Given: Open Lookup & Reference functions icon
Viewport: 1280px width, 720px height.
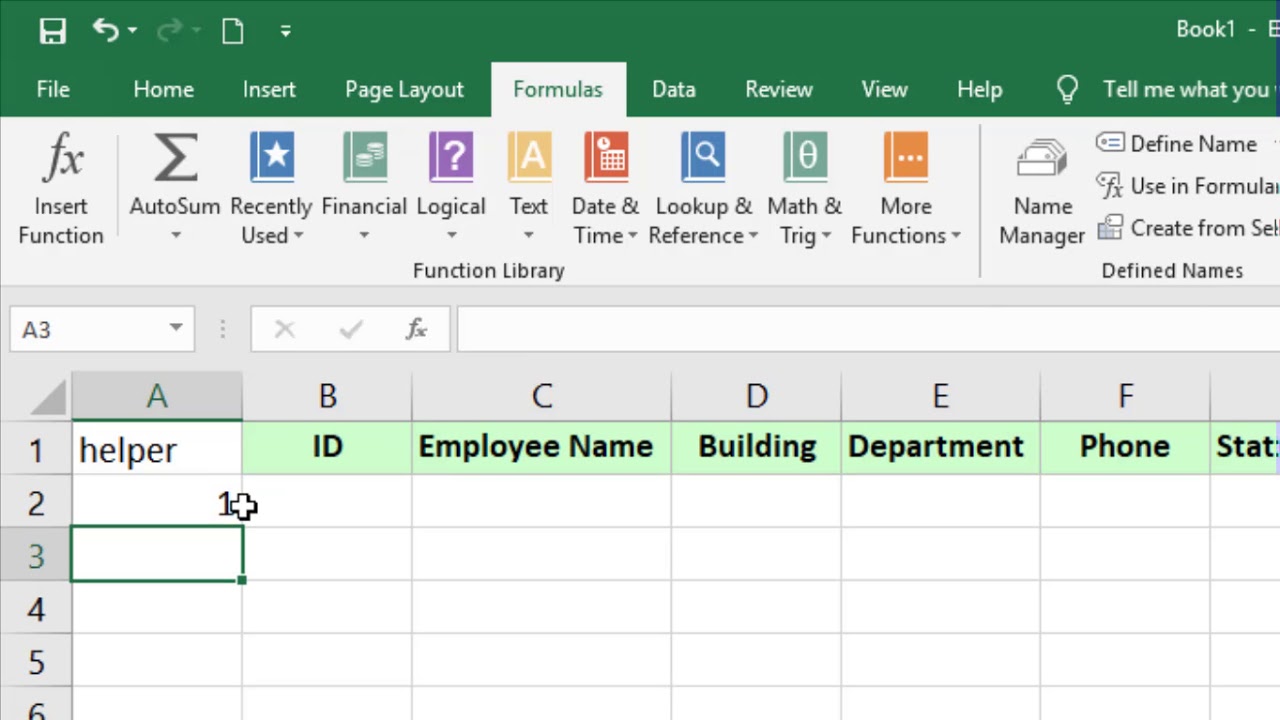Looking at the screenshot, I should [x=703, y=158].
